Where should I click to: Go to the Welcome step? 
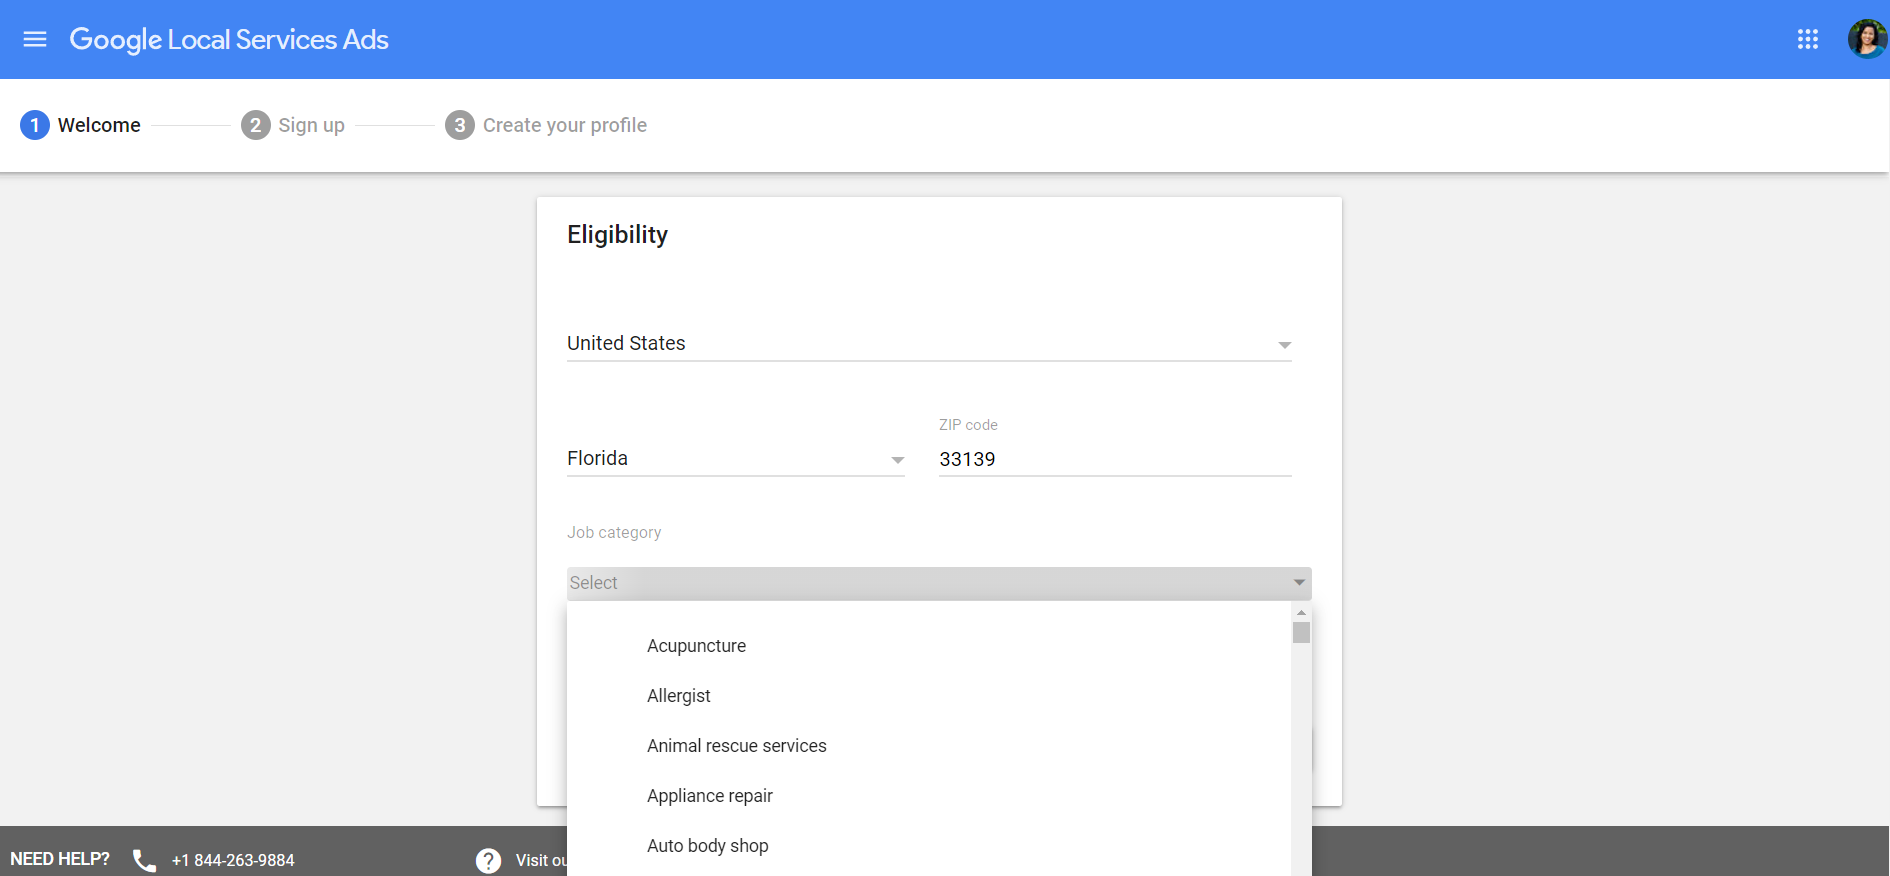point(81,125)
